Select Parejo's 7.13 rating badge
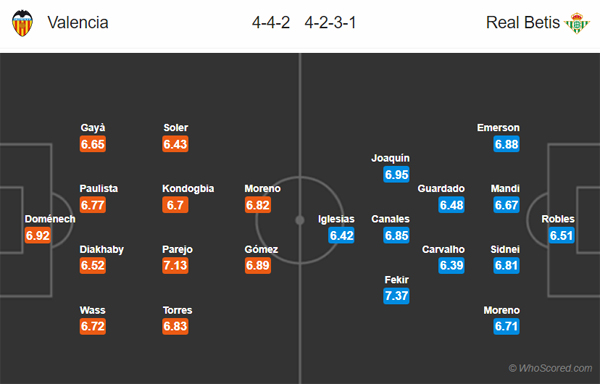The image size is (600, 384). [175, 265]
